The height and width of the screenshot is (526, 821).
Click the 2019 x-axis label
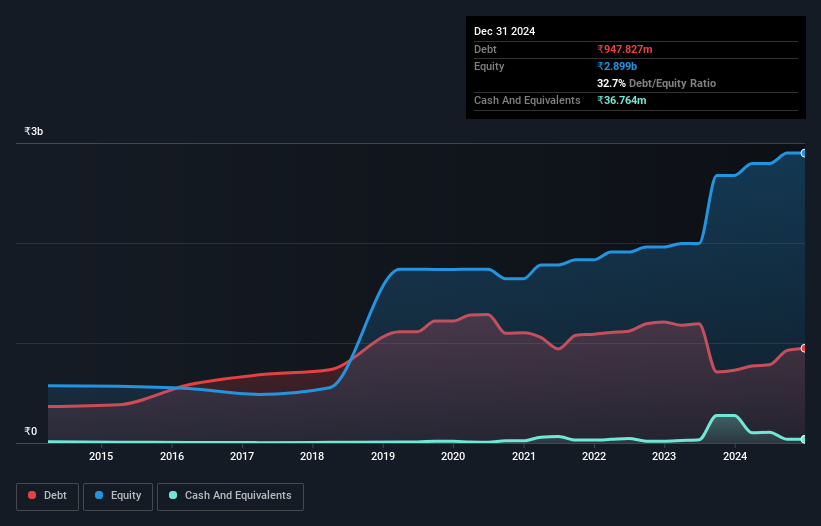(x=383, y=456)
